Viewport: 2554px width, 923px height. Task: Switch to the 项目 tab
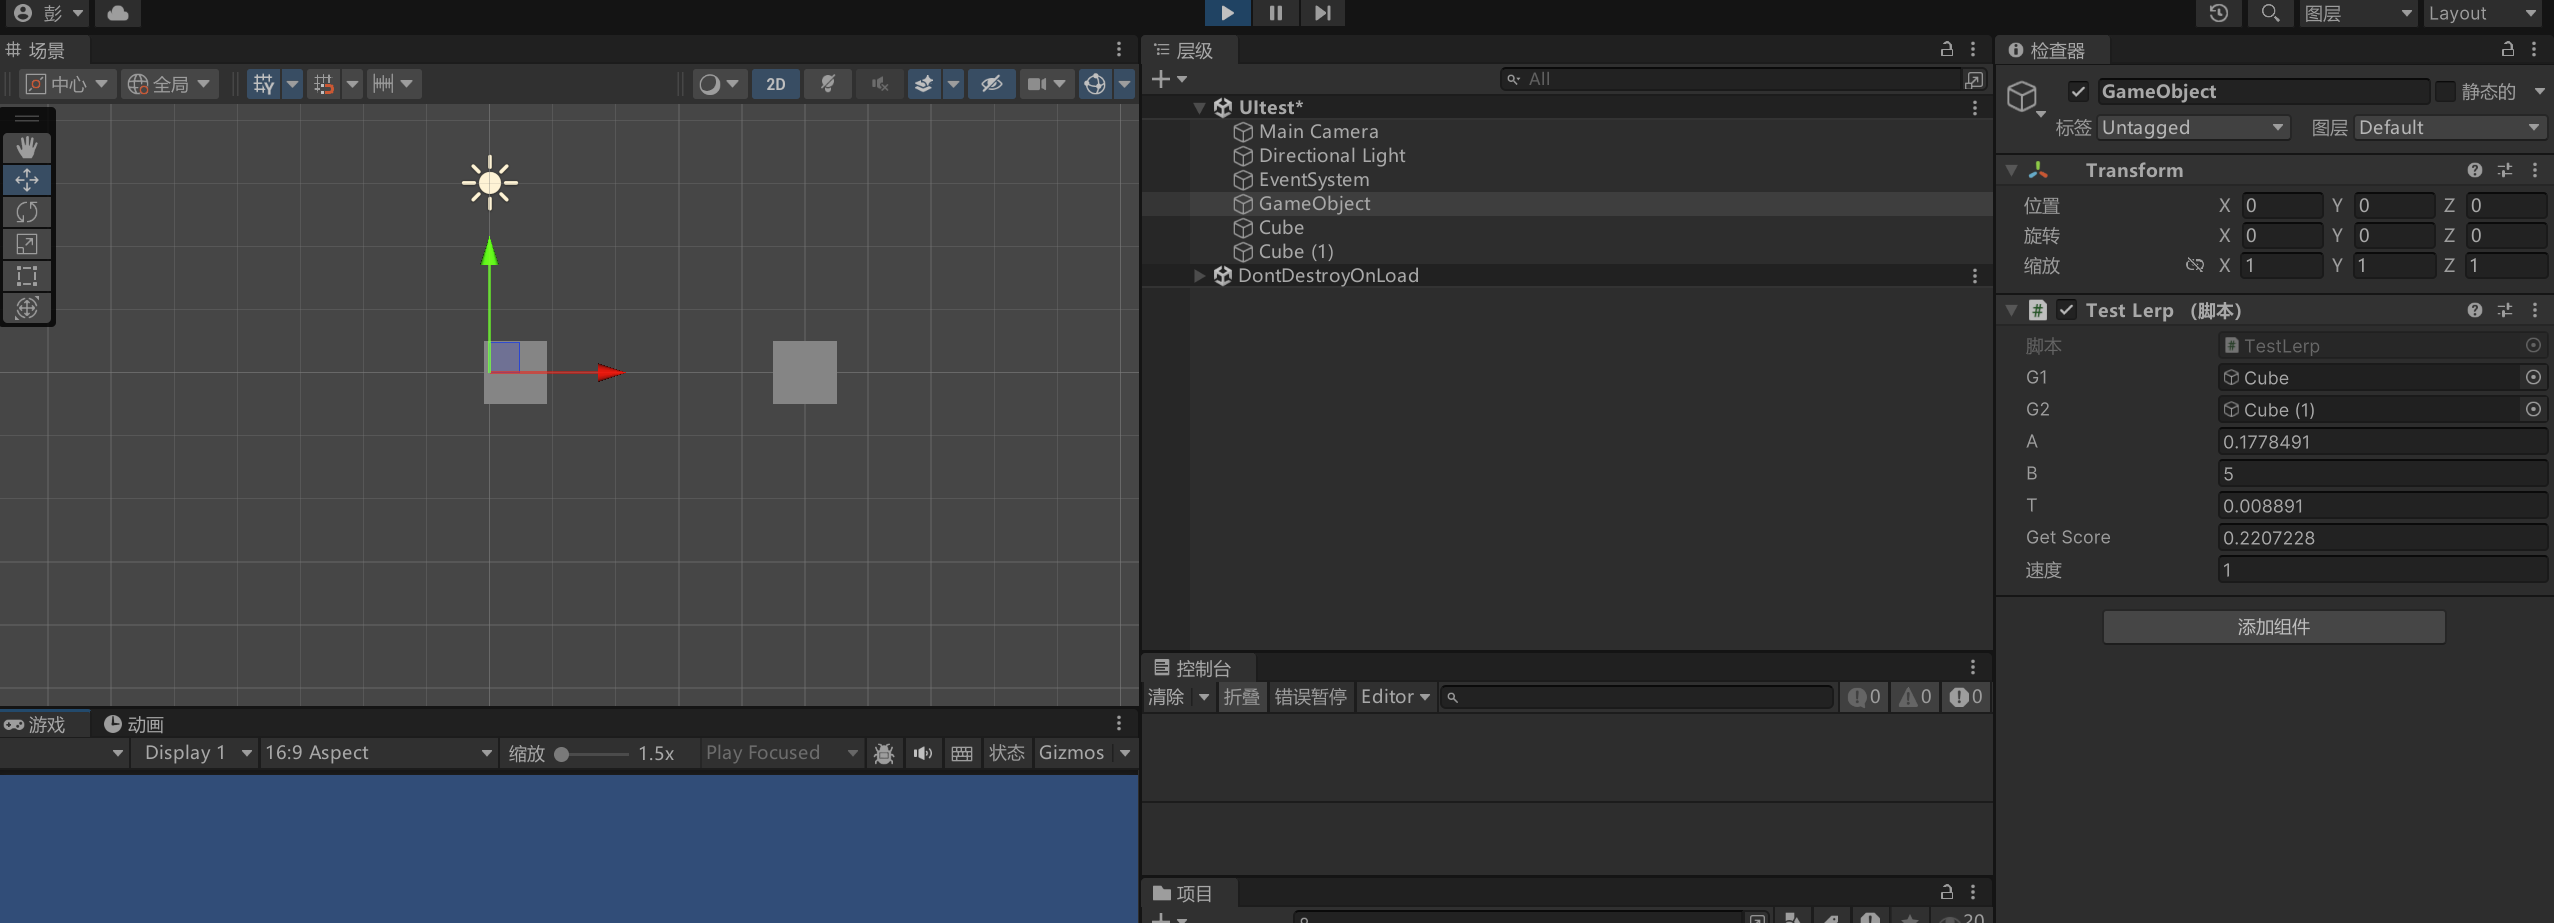pos(1191,893)
